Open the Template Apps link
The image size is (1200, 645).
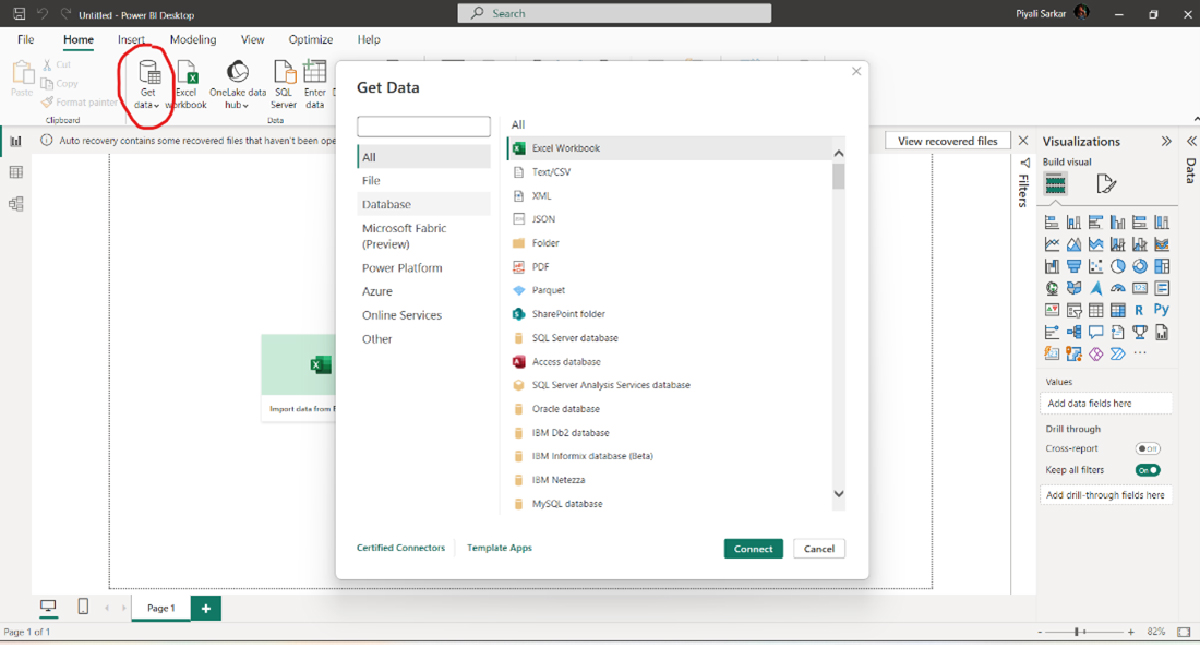499,548
